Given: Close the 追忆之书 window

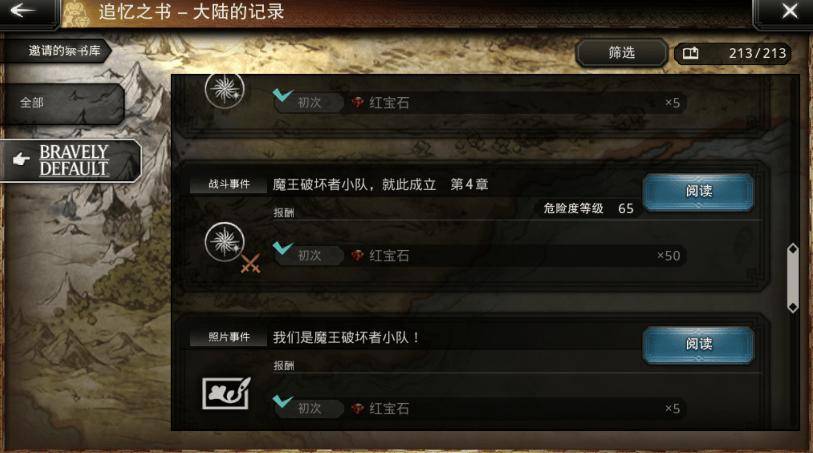Looking at the screenshot, I should pos(790,10).
